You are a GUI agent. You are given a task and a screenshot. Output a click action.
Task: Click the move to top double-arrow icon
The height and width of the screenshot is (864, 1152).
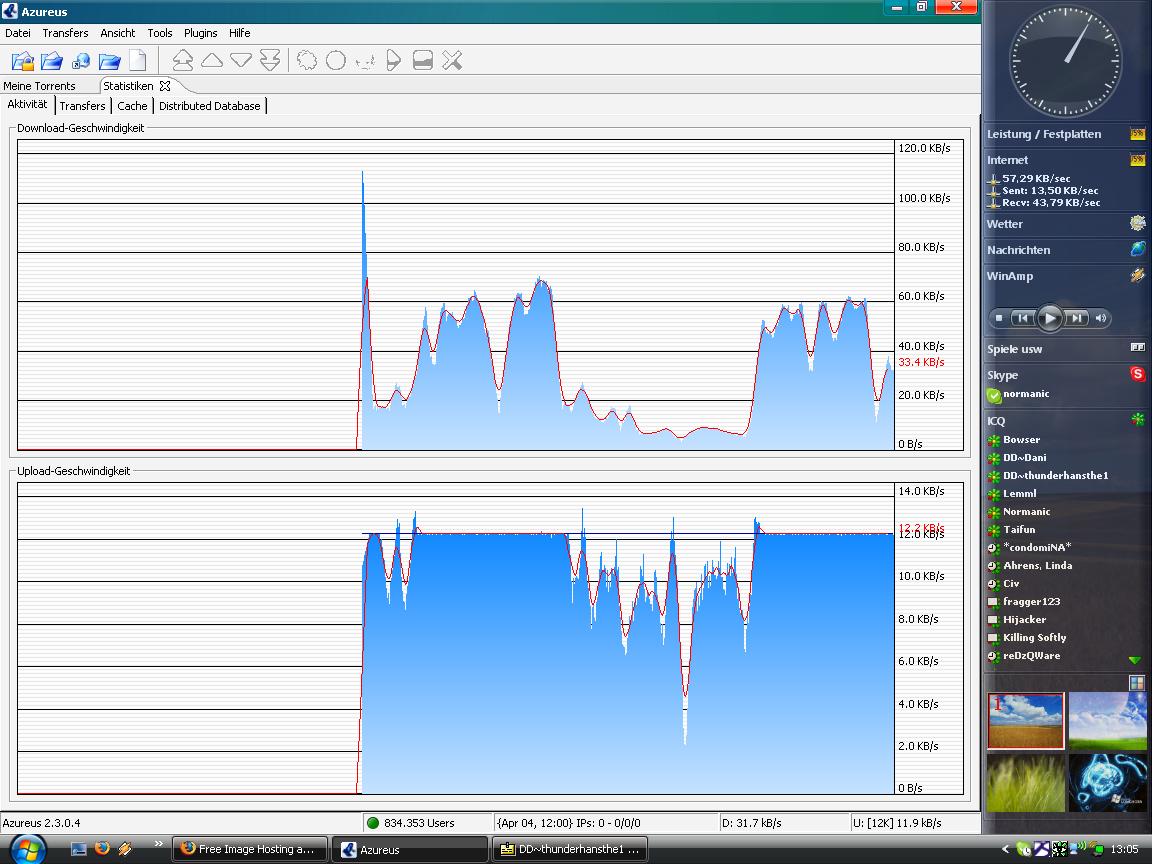[x=183, y=61]
